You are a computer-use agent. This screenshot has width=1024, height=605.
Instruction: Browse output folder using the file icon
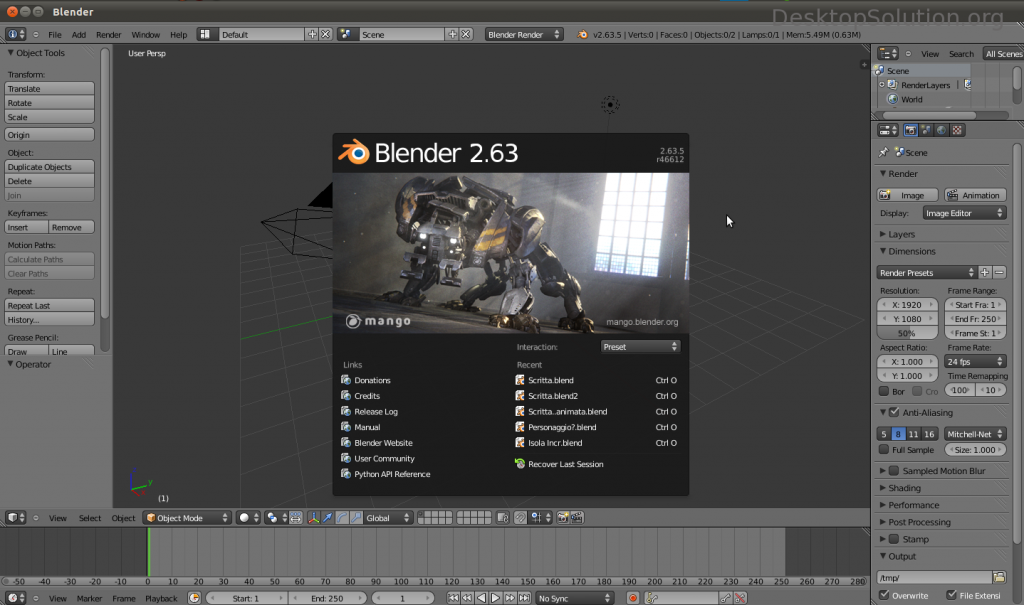[x=998, y=577]
